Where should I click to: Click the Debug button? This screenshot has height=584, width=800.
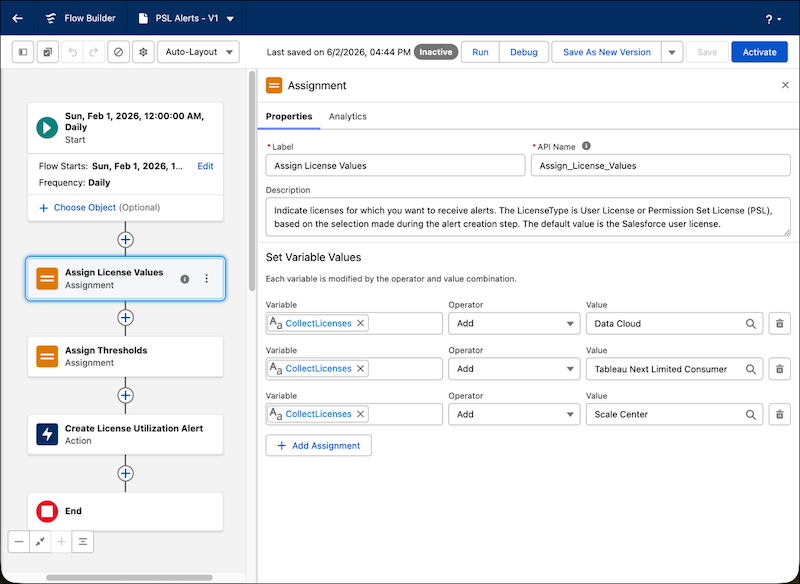(523, 52)
